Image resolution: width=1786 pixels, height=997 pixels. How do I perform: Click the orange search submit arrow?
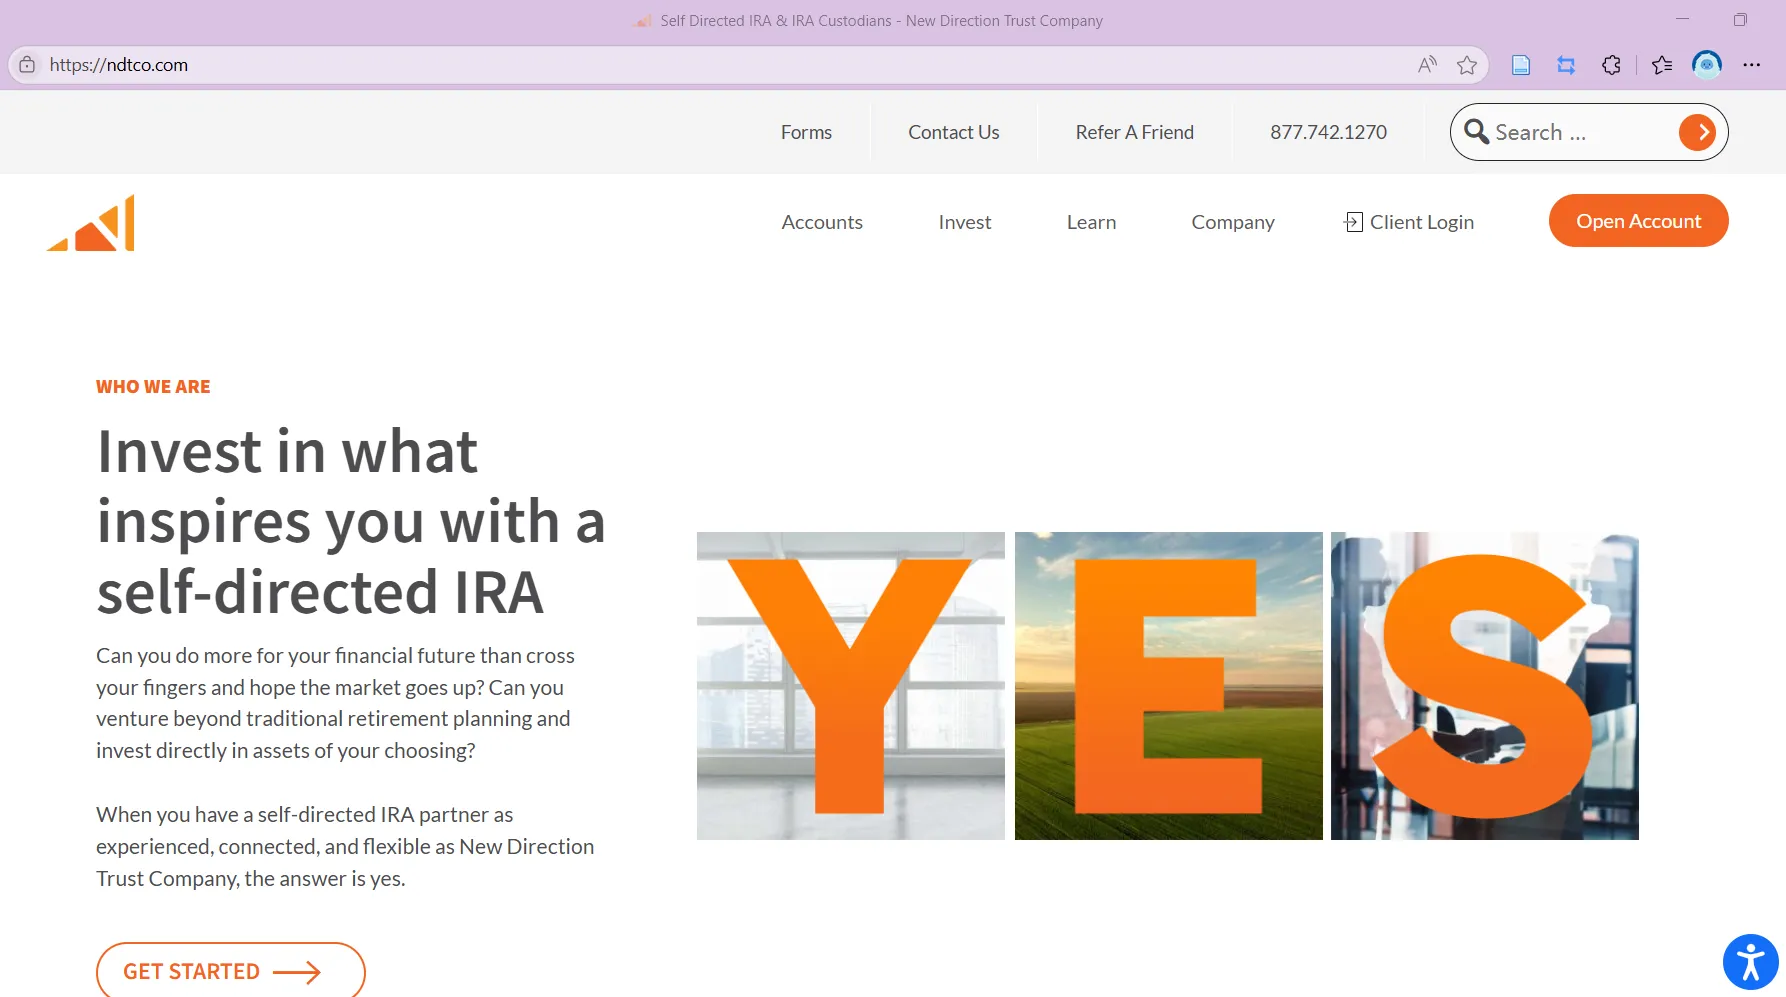click(x=1697, y=132)
